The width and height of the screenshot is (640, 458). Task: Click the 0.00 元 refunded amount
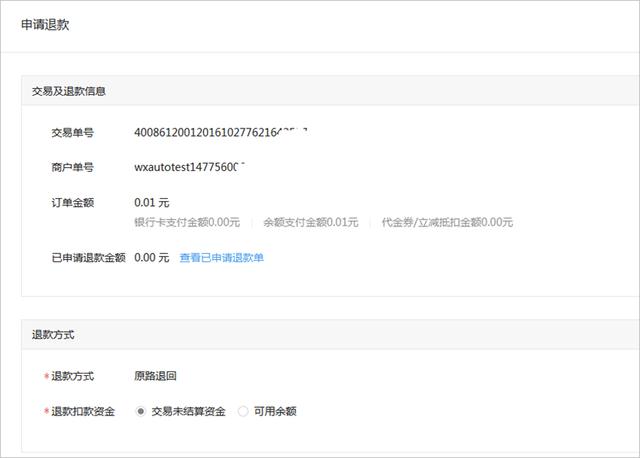pos(151,258)
